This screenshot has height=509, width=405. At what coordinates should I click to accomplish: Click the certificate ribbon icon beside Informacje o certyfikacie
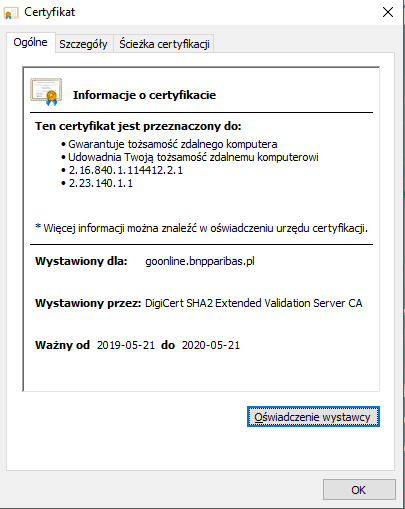click(x=46, y=92)
